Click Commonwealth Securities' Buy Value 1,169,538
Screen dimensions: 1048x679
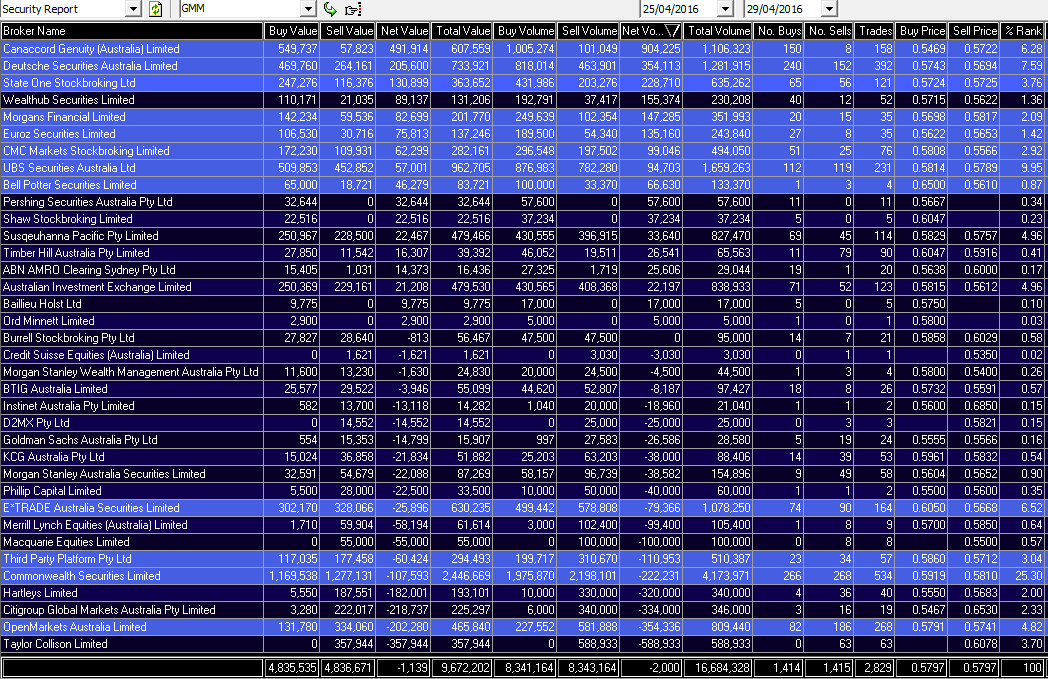coord(293,576)
